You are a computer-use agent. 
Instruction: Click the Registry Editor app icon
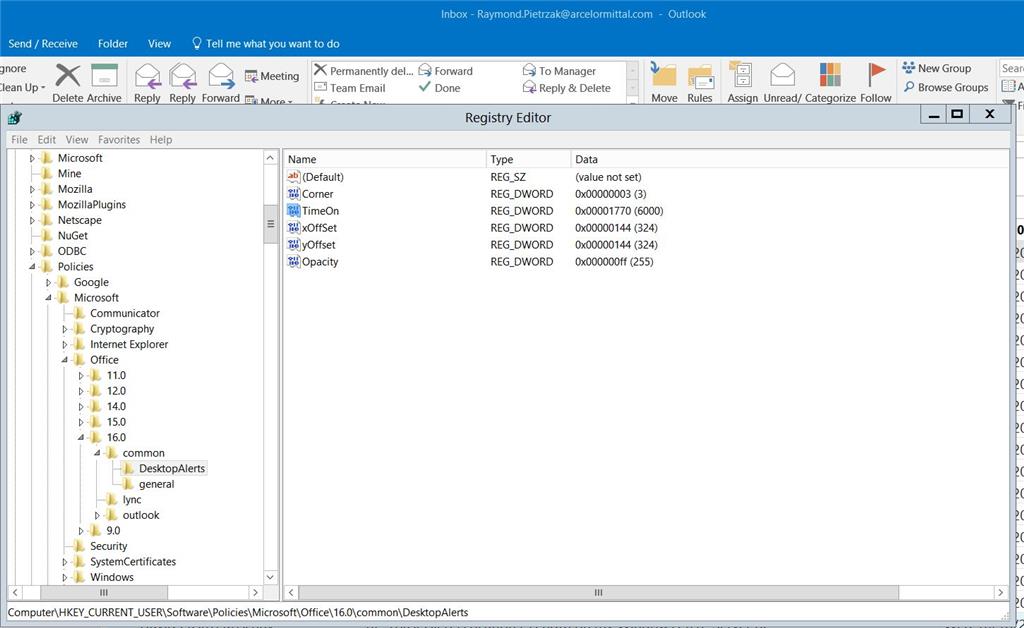(14, 118)
